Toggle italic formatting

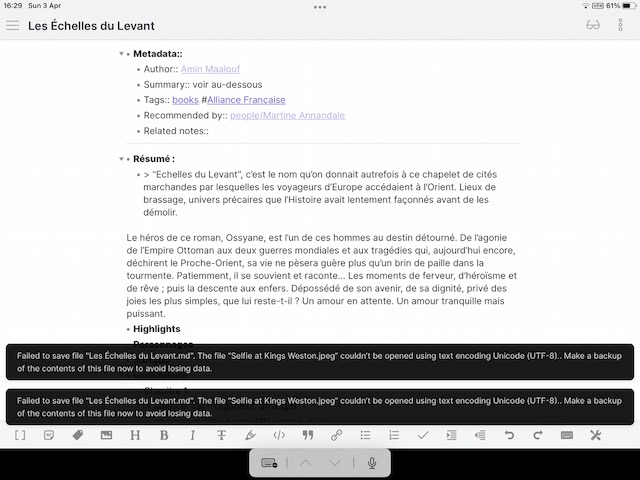point(193,435)
